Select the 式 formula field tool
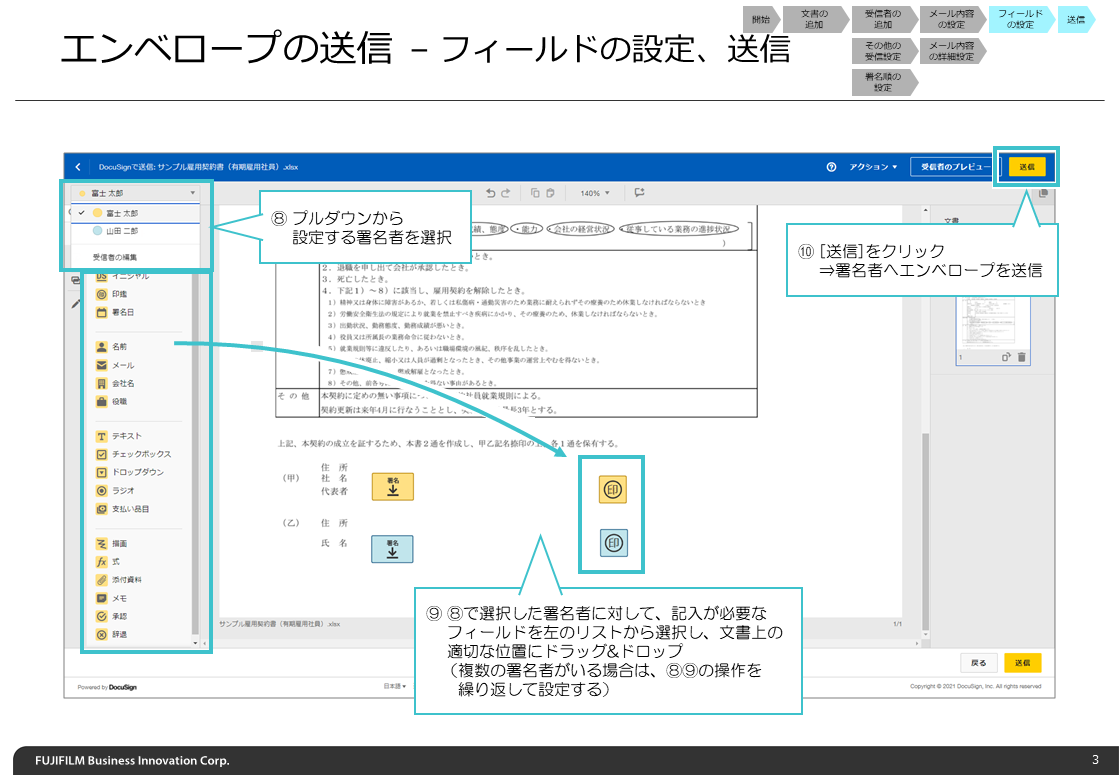The height and width of the screenshot is (775, 1119). pyautogui.click(x=101, y=562)
